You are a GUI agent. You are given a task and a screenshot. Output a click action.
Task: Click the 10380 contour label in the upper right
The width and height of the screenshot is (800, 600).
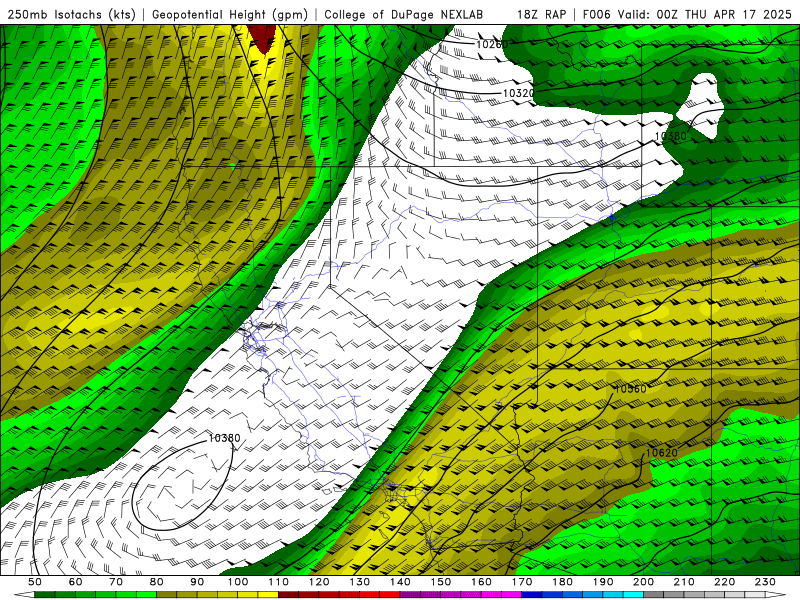[670, 136]
